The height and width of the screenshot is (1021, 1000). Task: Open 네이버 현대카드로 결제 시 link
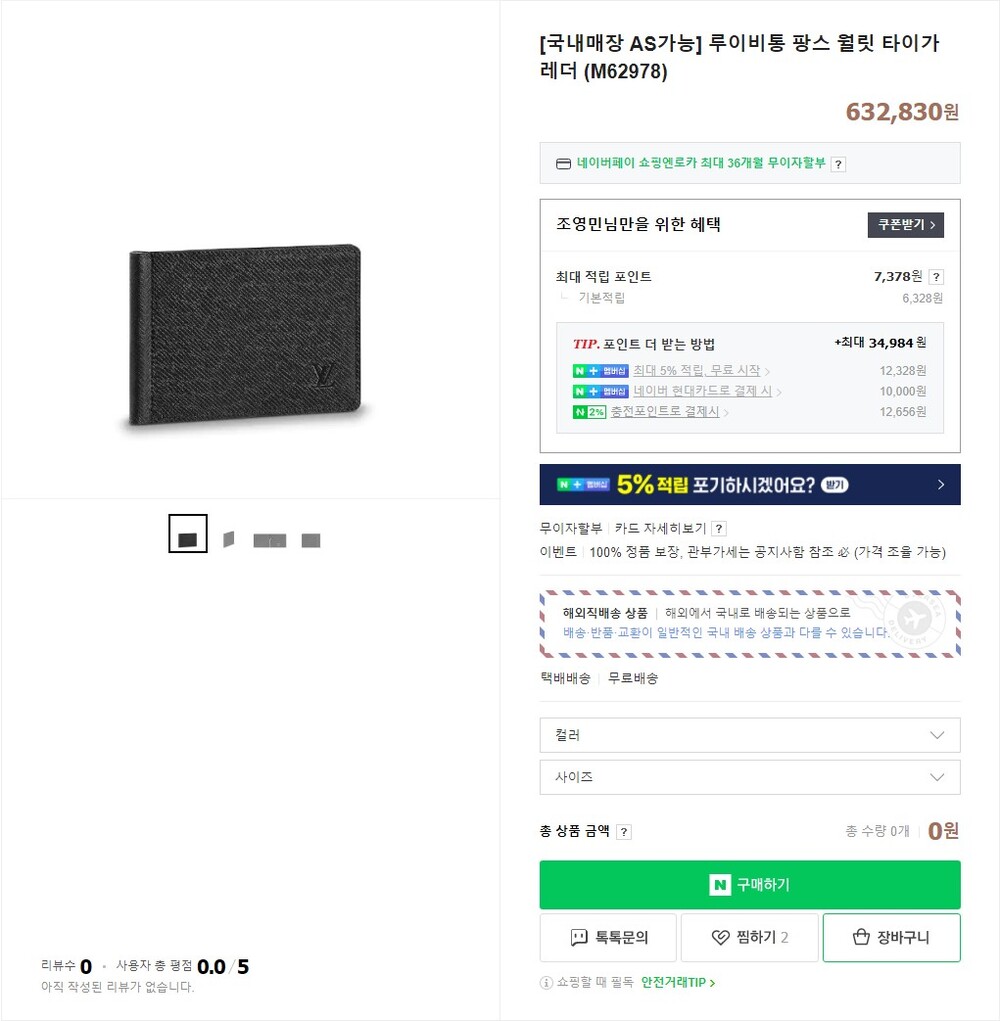tap(702, 391)
